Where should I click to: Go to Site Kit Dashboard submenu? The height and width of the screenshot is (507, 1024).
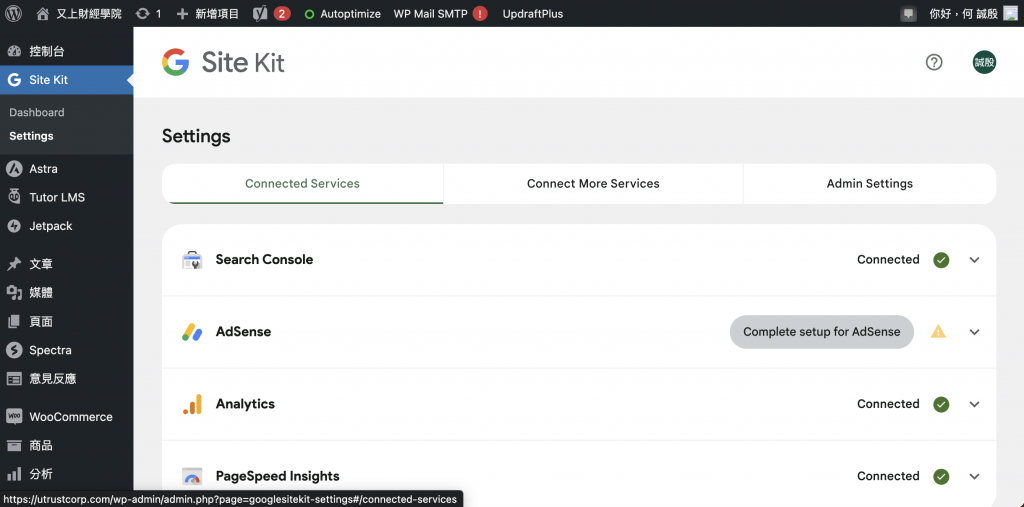click(37, 112)
